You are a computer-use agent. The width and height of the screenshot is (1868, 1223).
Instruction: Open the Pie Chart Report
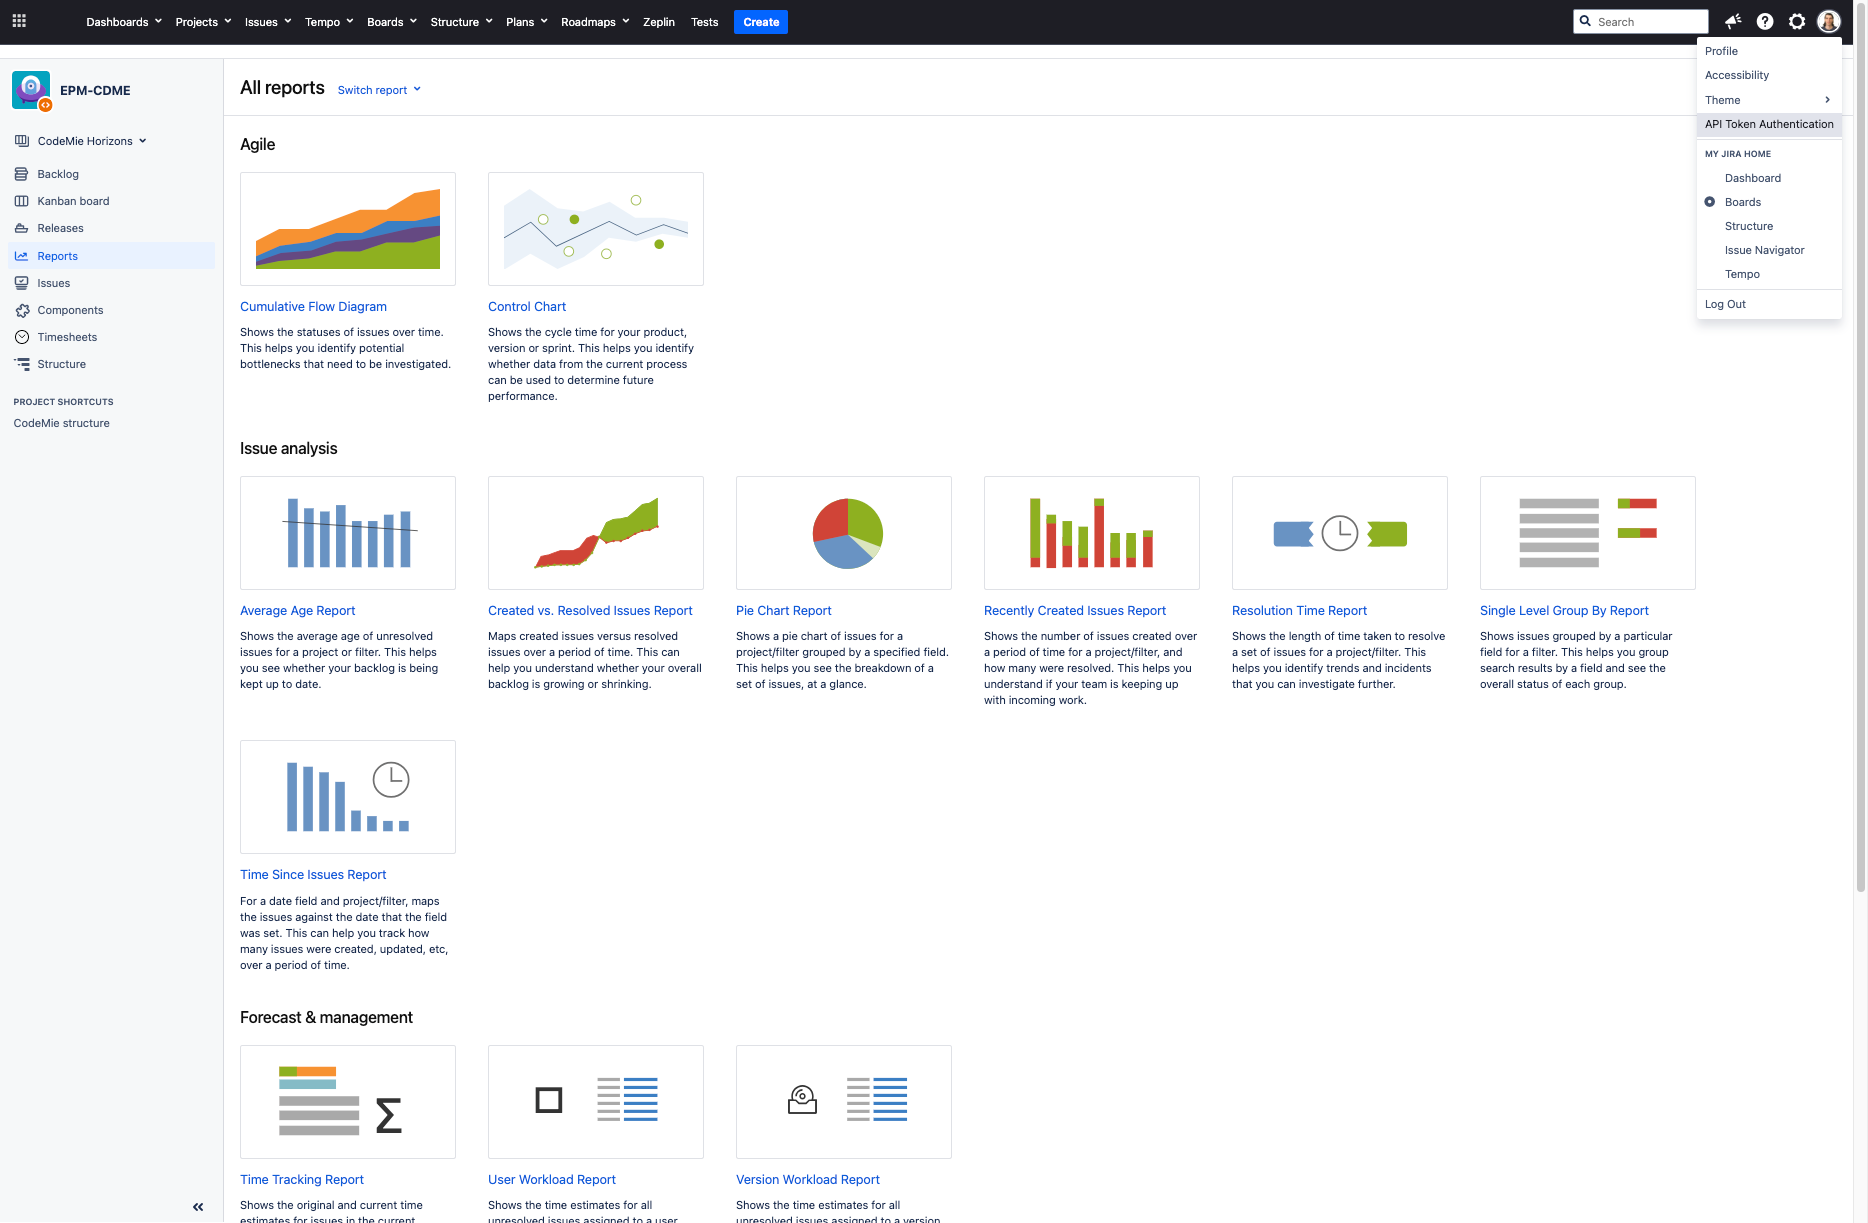783,610
